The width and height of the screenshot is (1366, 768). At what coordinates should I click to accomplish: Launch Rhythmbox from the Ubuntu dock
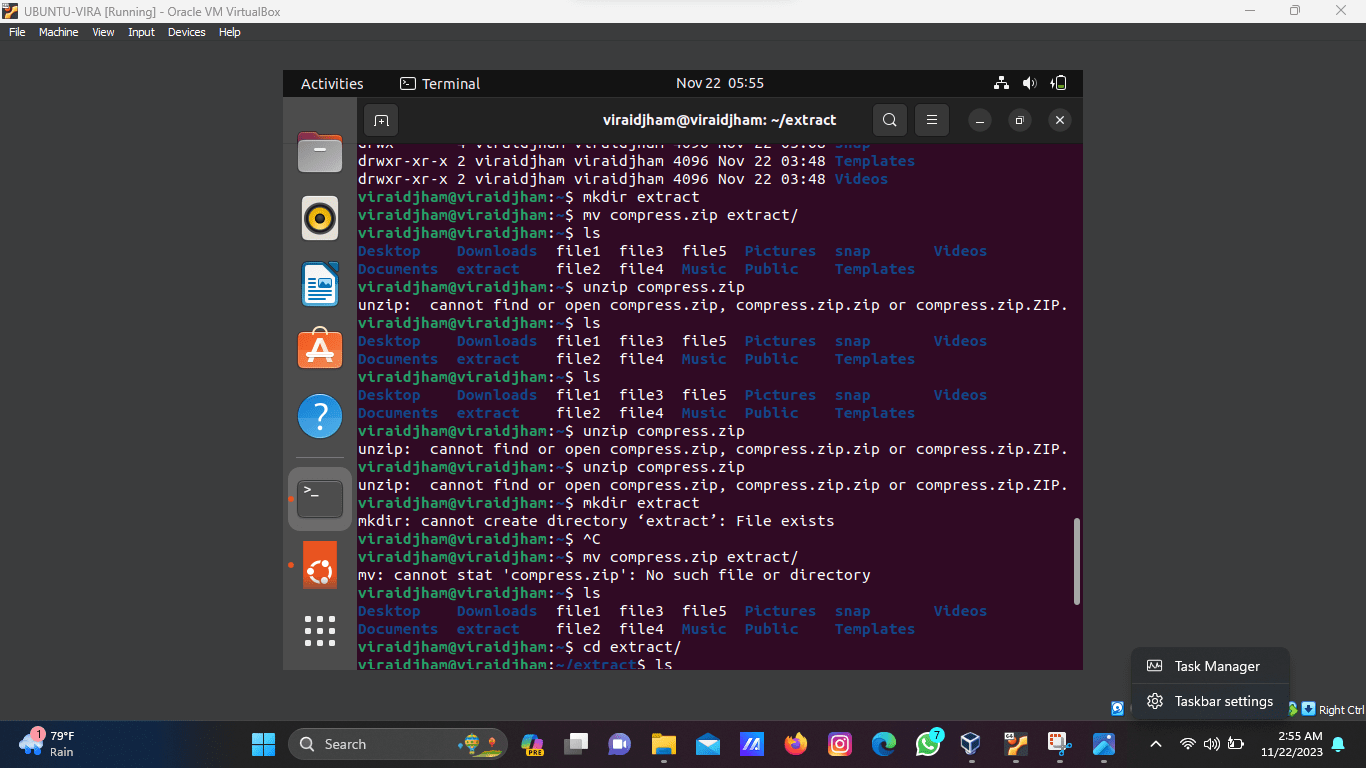pos(320,218)
